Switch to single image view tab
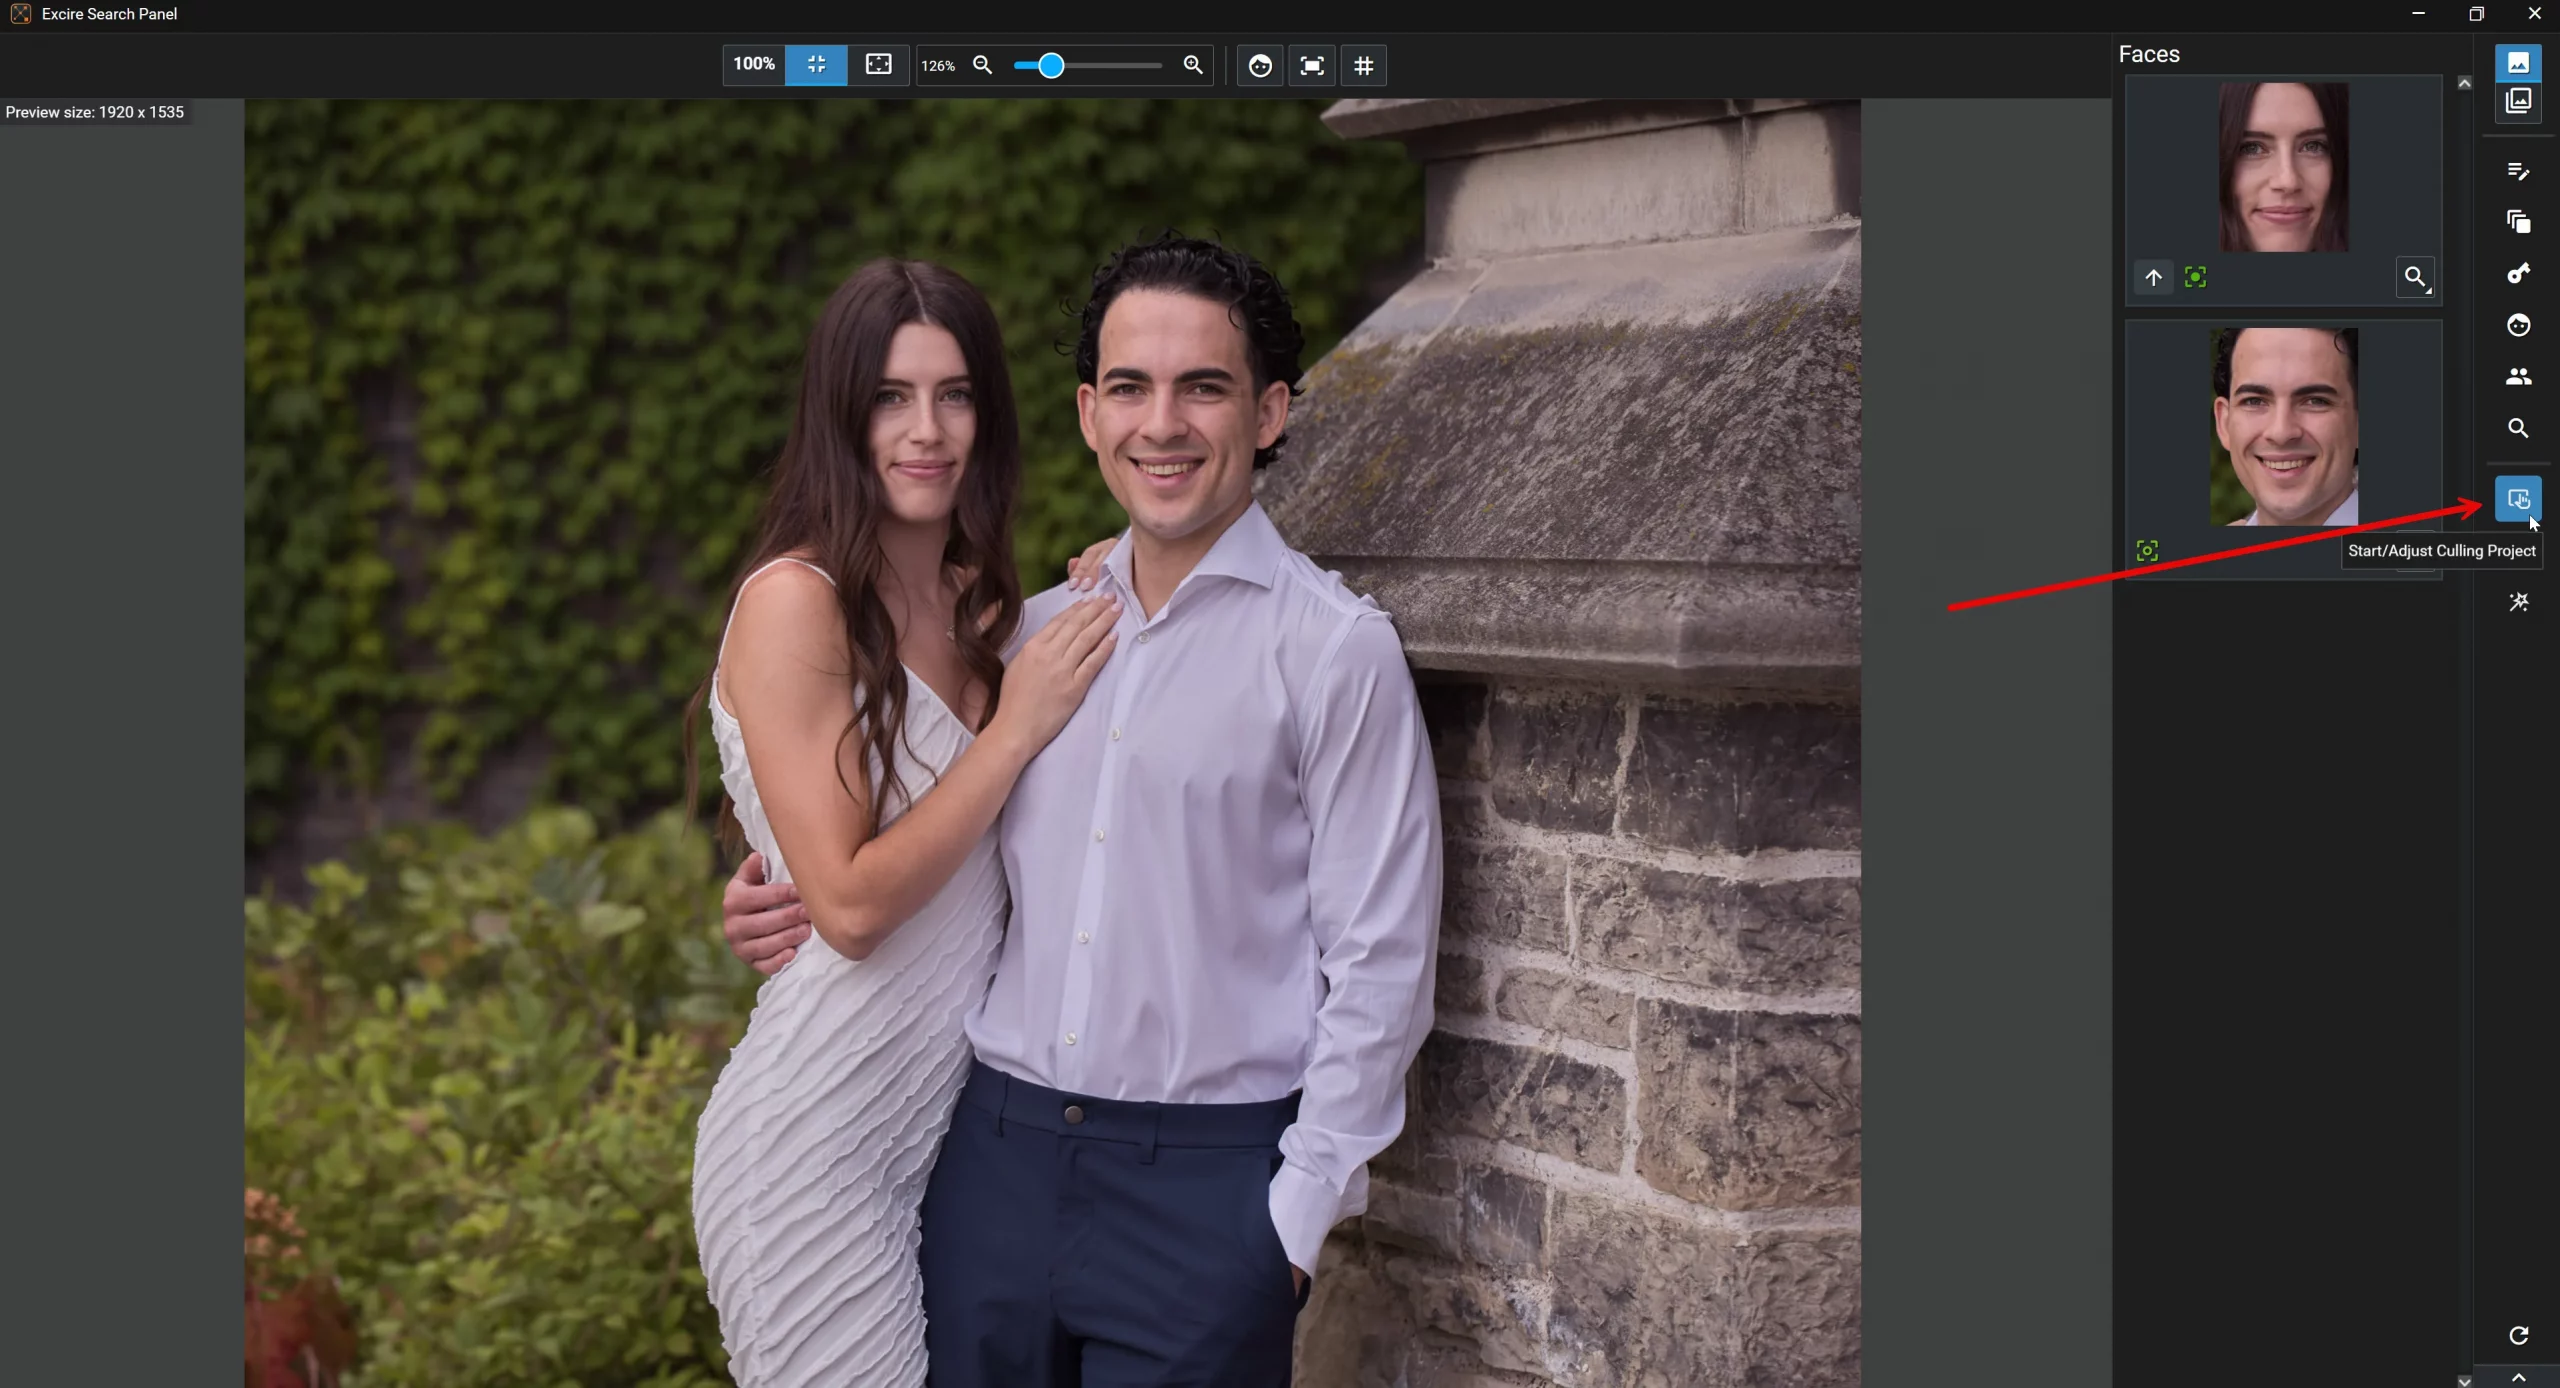 click(x=2517, y=63)
